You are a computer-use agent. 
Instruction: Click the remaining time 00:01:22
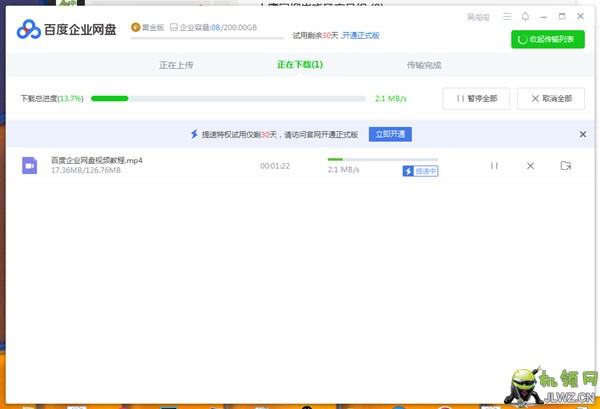(x=275, y=166)
